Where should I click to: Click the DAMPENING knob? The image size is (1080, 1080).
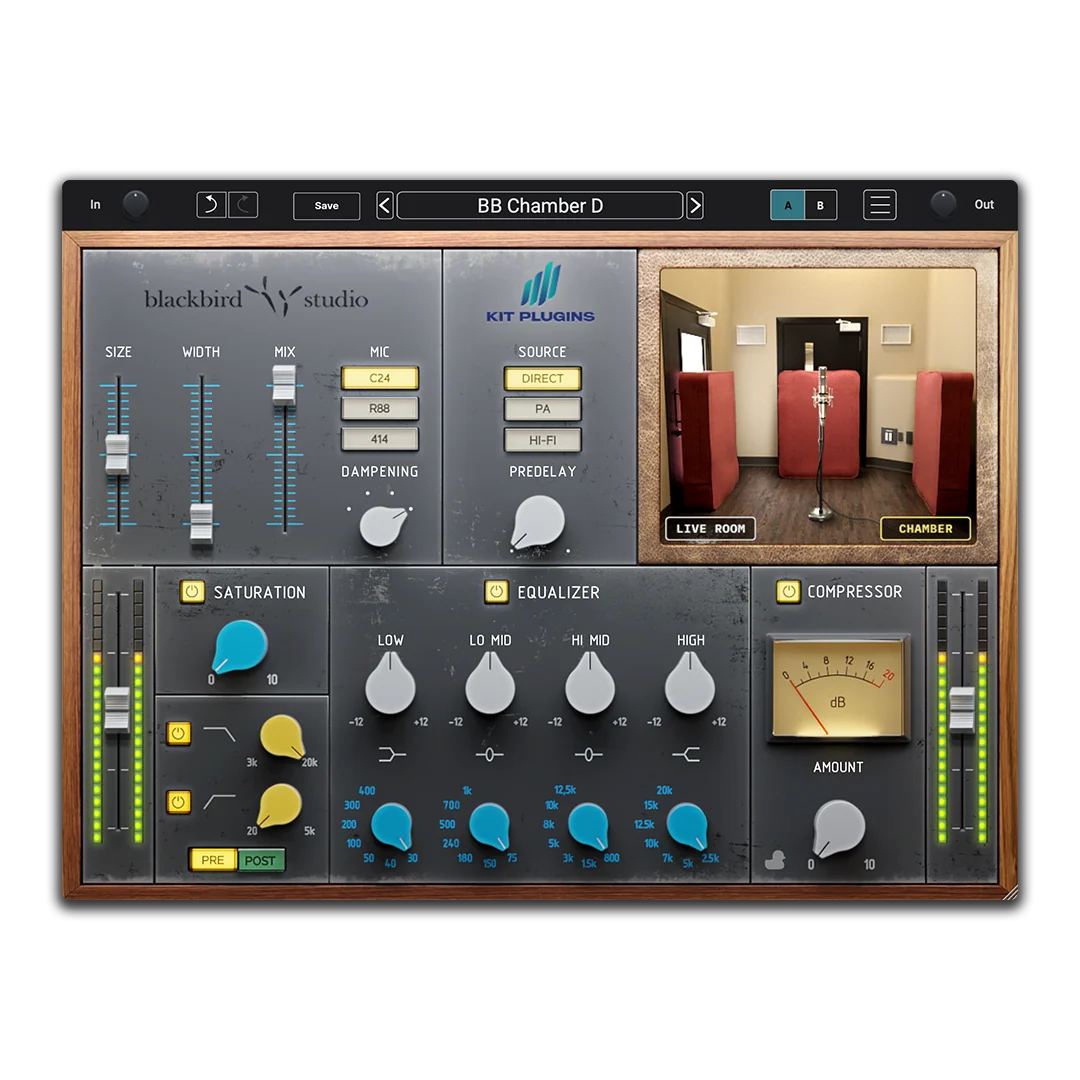click(x=382, y=526)
